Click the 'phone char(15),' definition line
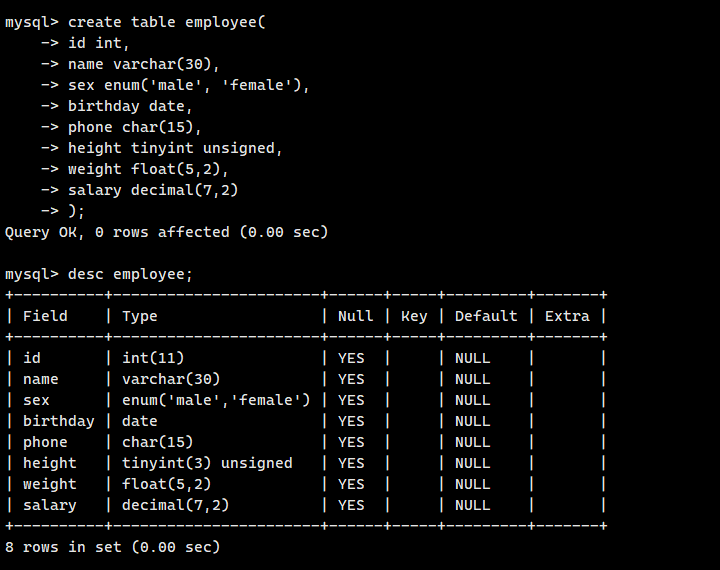The height and width of the screenshot is (570, 720). click(x=135, y=127)
